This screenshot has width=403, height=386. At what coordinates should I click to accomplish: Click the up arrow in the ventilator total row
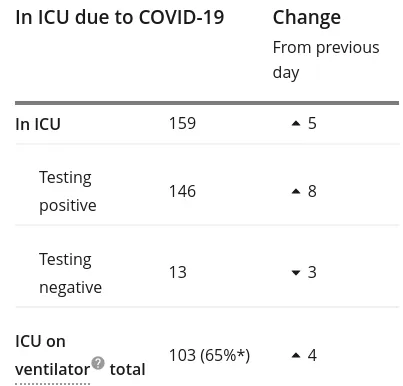(x=296, y=355)
